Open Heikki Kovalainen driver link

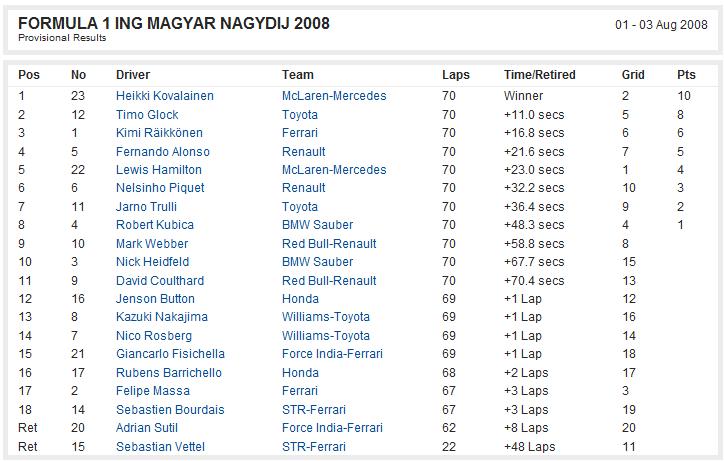click(165, 96)
